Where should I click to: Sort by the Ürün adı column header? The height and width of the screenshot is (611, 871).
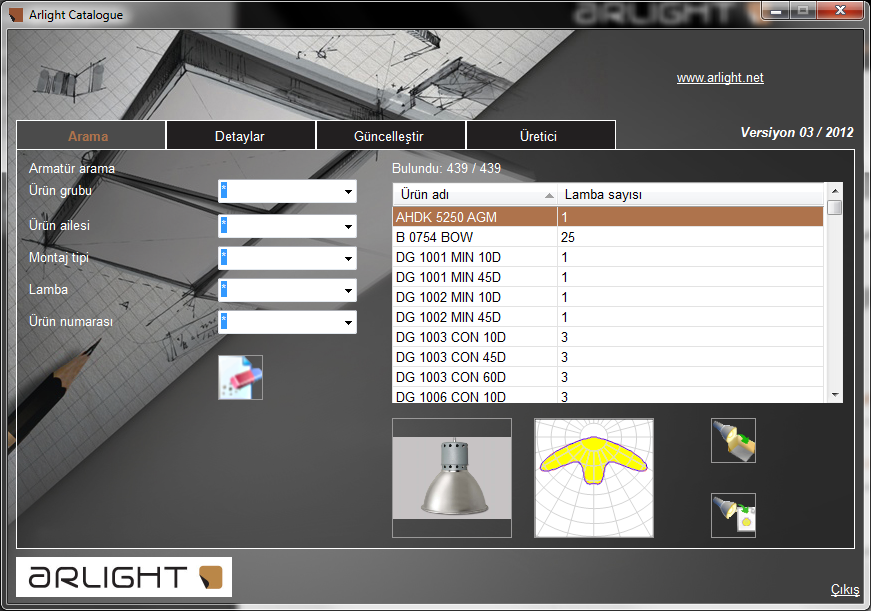point(475,194)
